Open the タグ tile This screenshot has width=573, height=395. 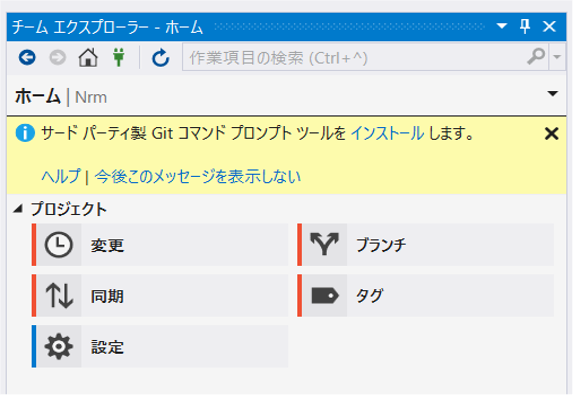[x=426, y=296]
